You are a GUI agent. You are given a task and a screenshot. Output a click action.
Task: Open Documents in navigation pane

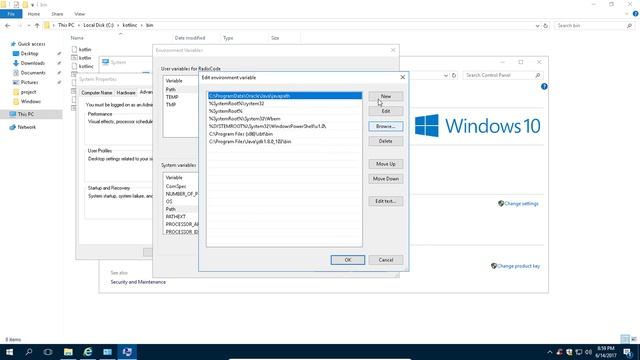pyautogui.click(x=33, y=73)
